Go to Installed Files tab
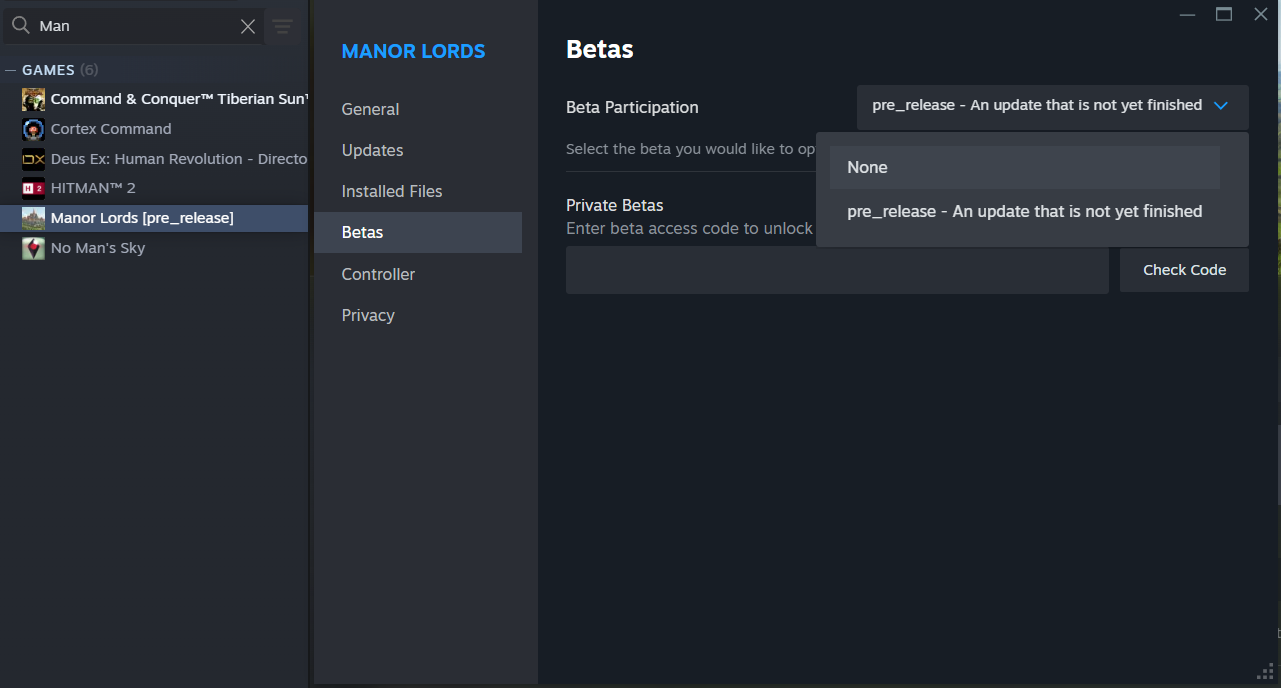Screen dimensions: 1281x688 391,191
